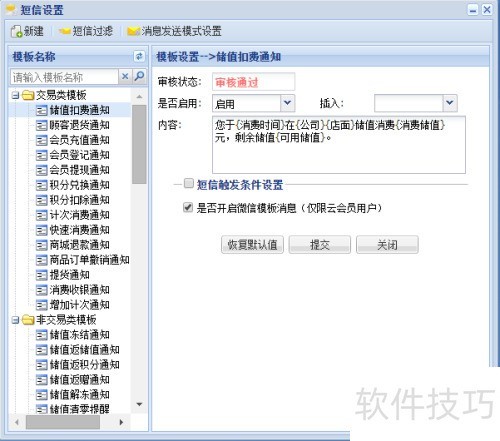Click the 提交 submit button

click(x=320, y=245)
